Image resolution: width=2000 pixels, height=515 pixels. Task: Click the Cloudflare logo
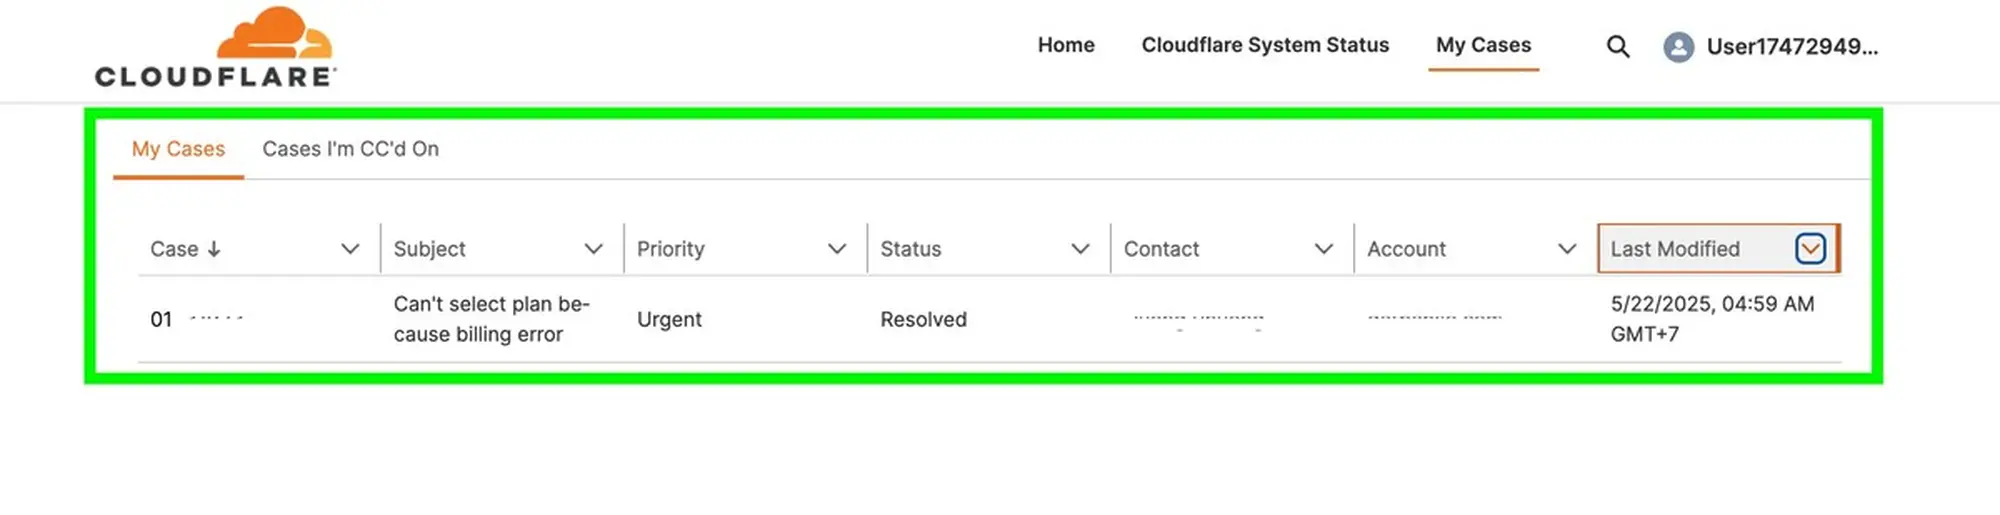(x=216, y=47)
